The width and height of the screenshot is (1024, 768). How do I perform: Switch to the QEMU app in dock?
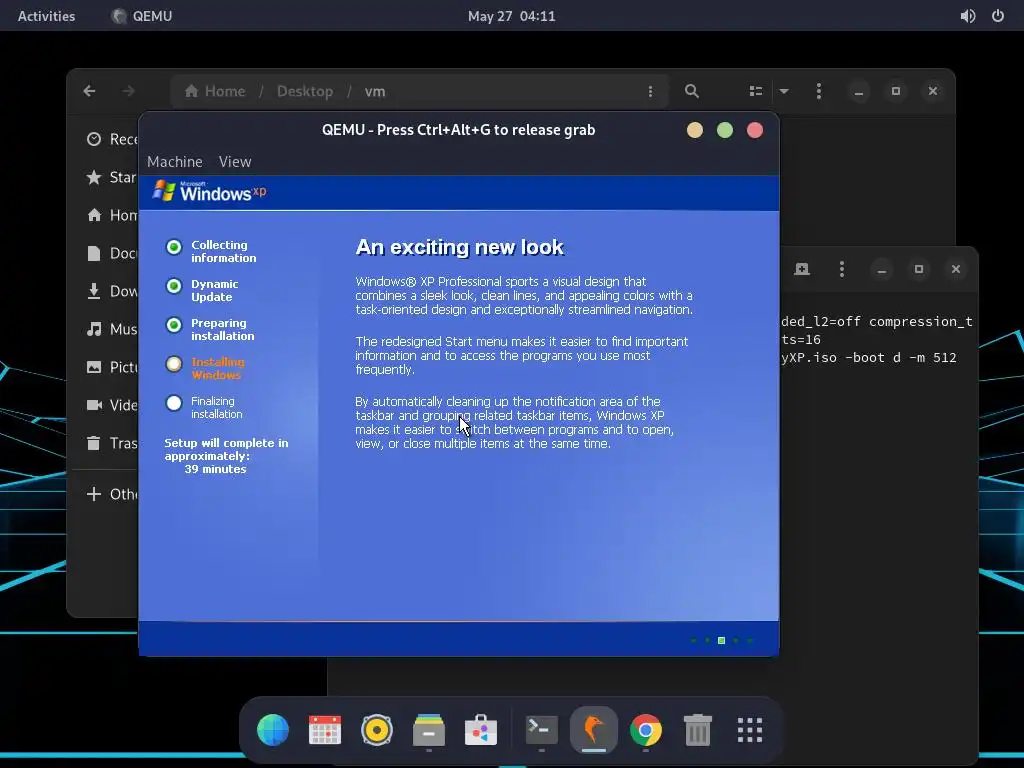click(x=594, y=730)
